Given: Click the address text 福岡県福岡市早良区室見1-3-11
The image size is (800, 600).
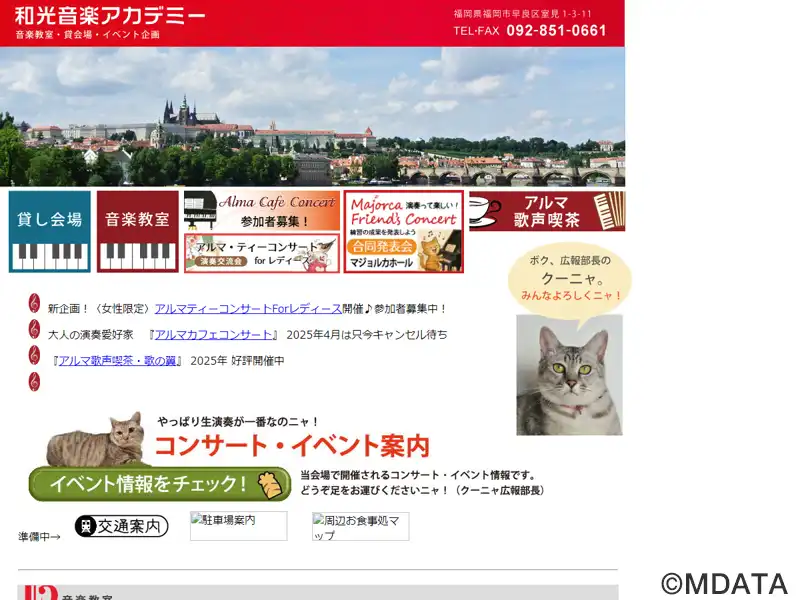Looking at the screenshot, I should coord(522,14).
